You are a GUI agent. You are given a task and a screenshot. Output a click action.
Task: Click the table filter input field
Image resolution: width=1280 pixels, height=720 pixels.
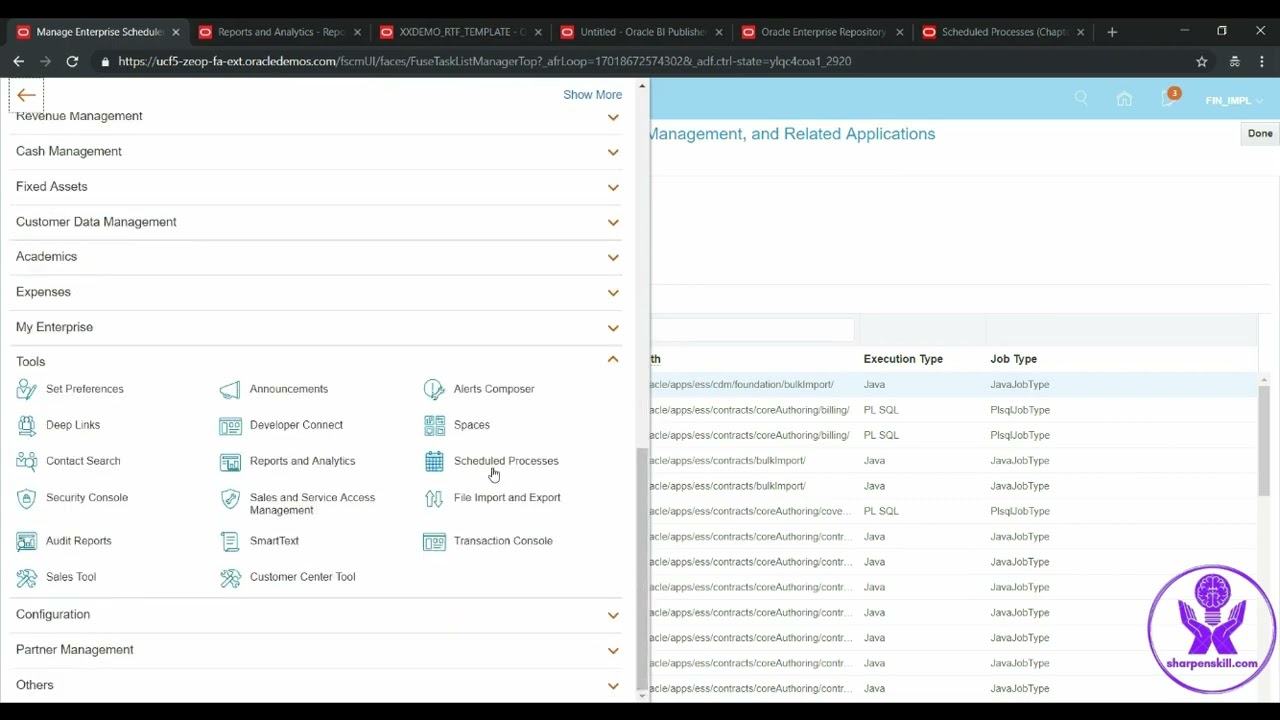pyautogui.click(x=752, y=329)
